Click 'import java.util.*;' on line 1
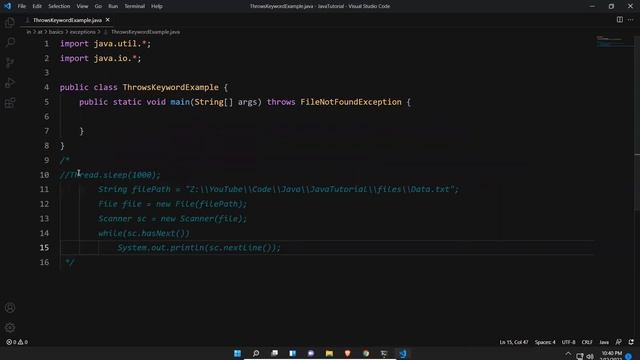The width and height of the screenshot is (640, 360). pyautogui.click(x=105, y=44)
